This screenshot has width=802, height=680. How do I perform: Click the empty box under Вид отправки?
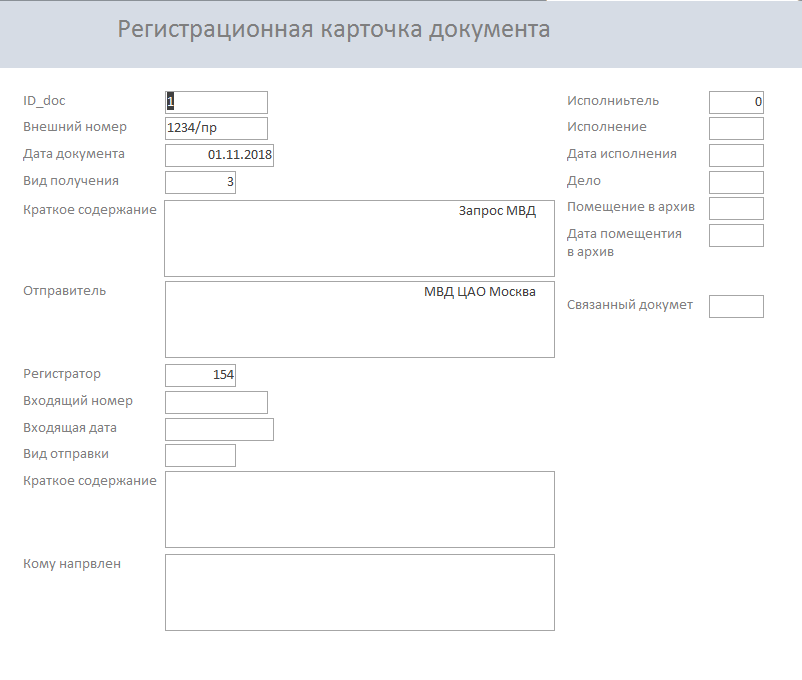tap(360, 510)
